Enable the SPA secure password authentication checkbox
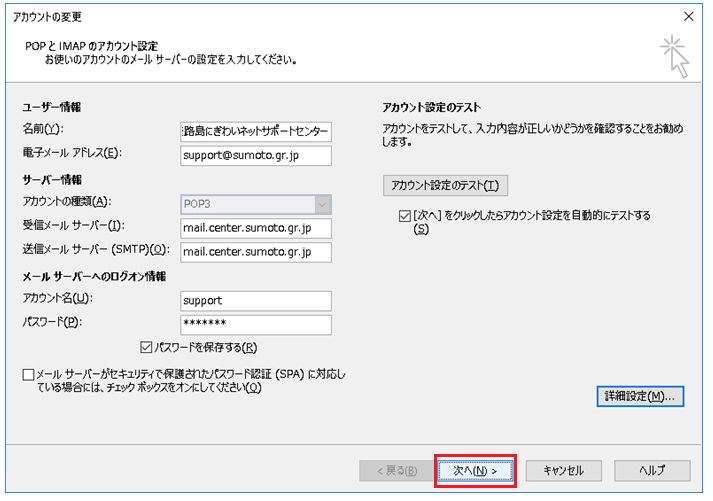This screenshot has height=501, width=713. click(x=28, y=375)
